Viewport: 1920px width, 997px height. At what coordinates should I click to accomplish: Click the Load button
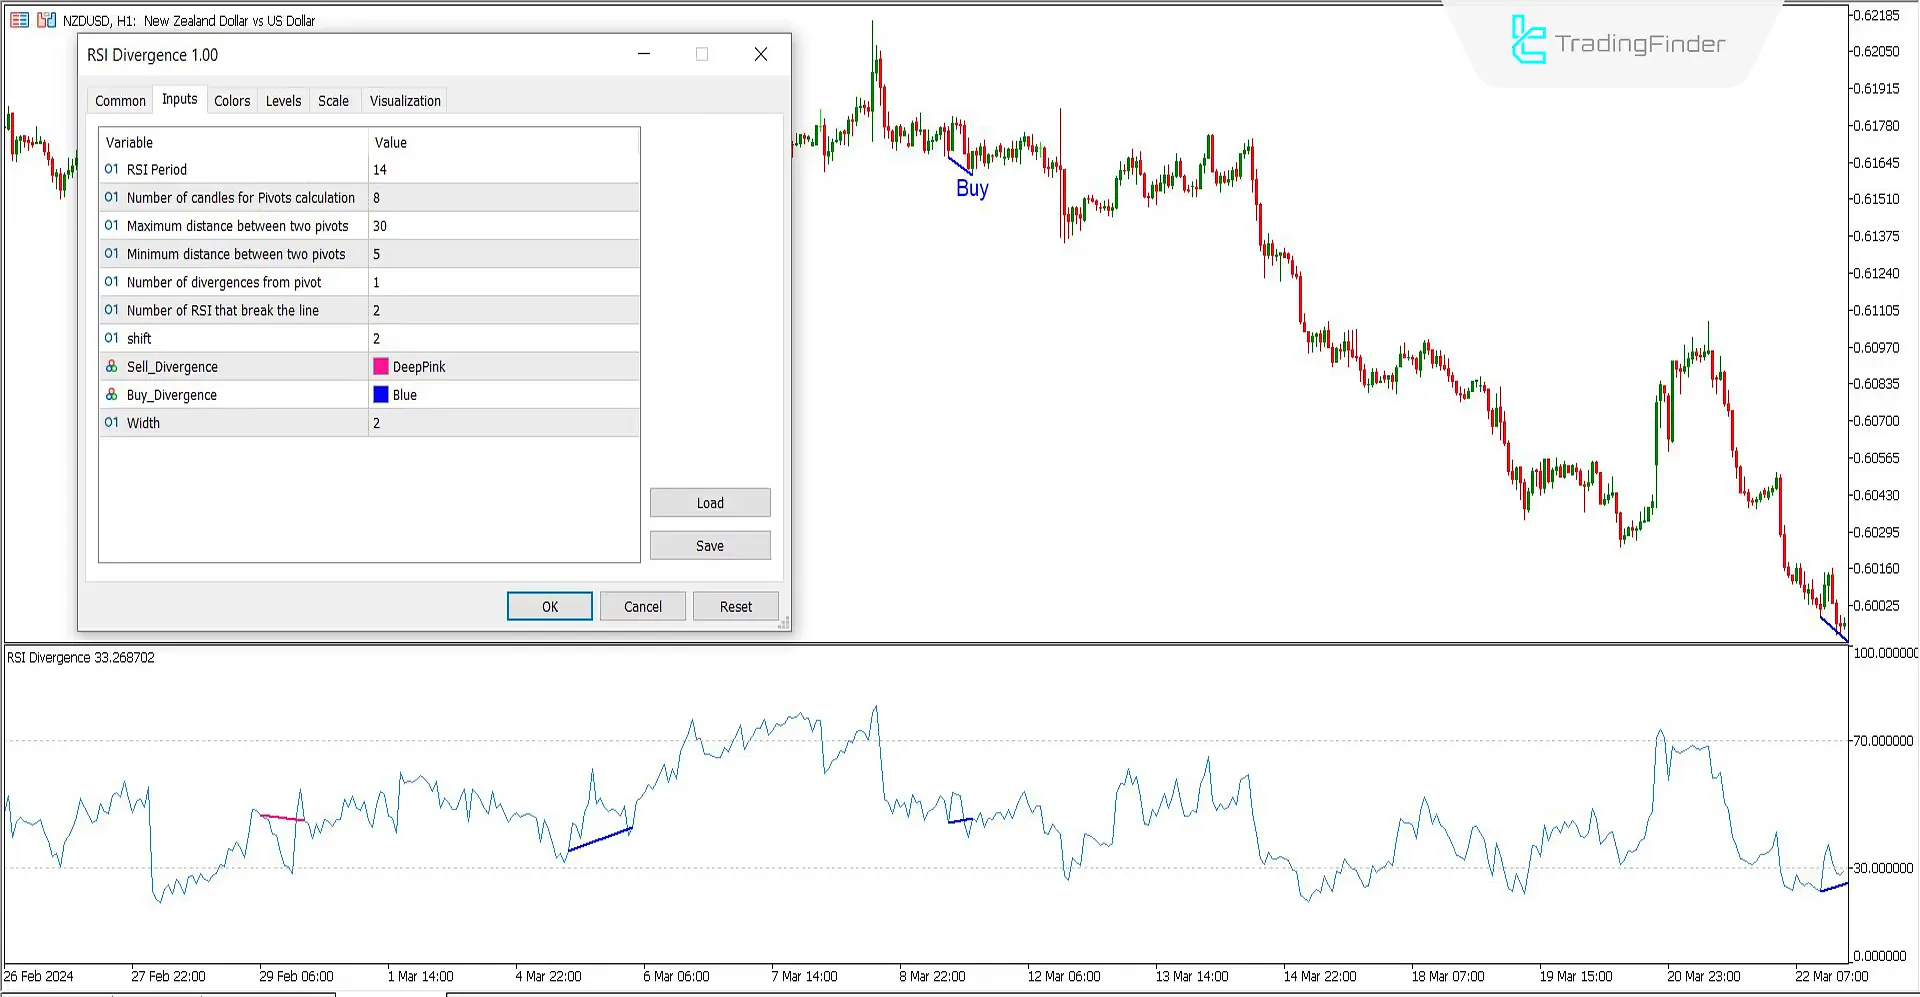[x=710, y=503]
